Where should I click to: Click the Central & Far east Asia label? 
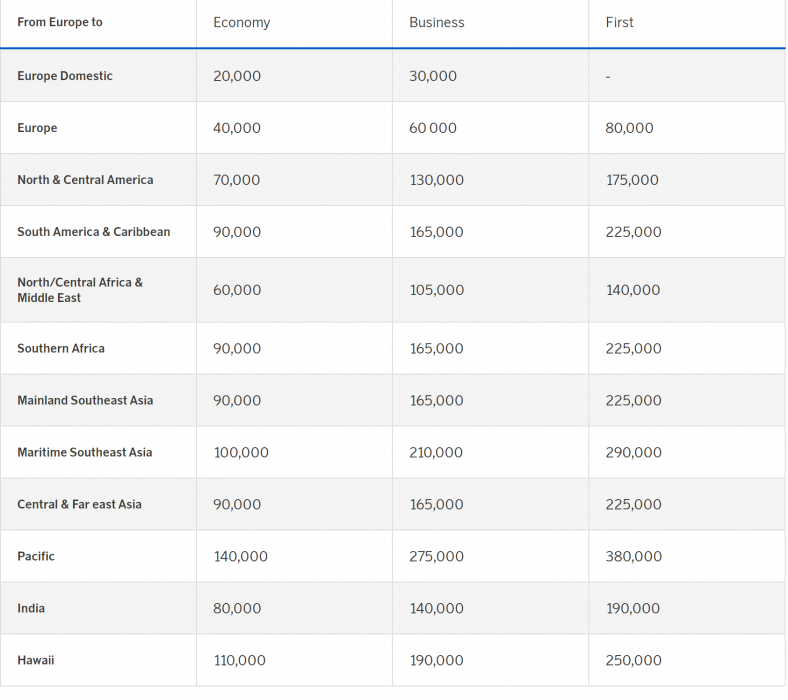click(x=79, y=504)
